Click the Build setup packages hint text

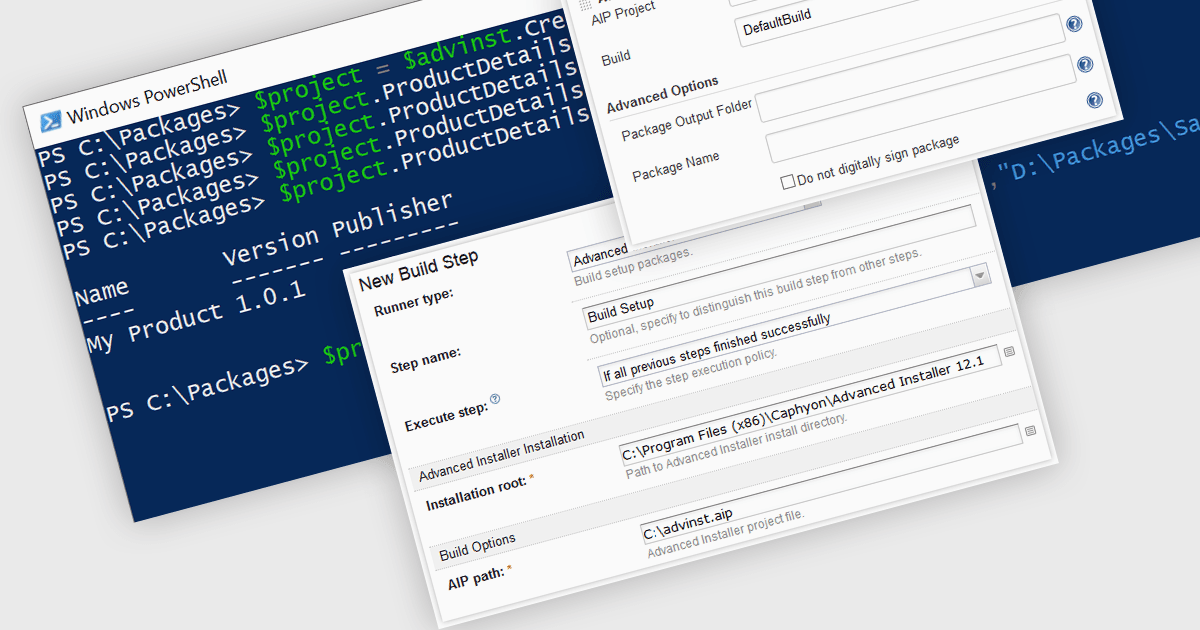634,267
